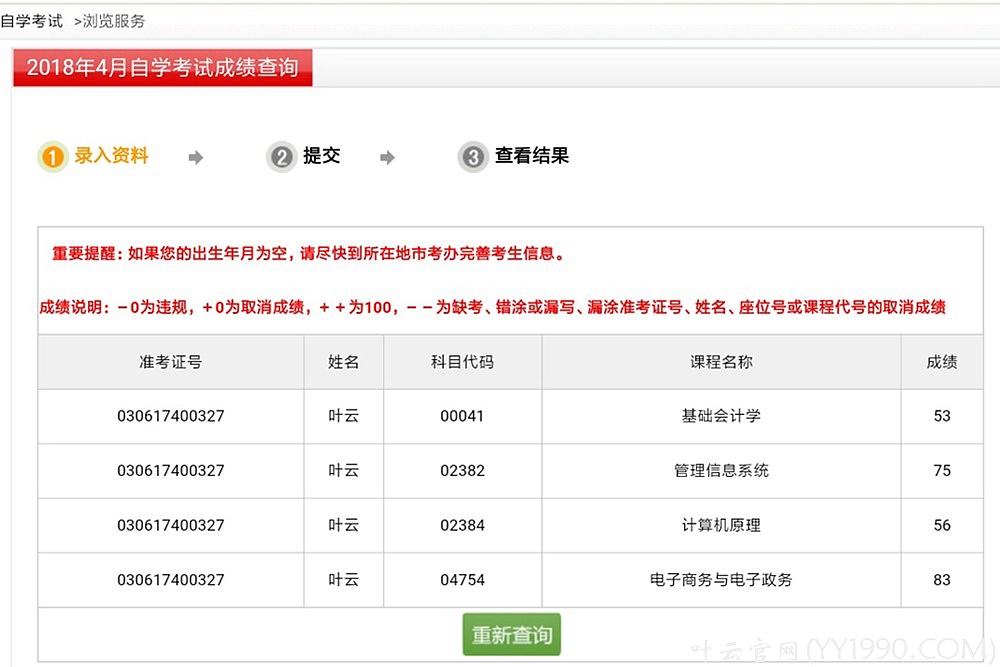Click the name 叶云 in the 00041 row

pyautogui.click(x=344, y=416)
